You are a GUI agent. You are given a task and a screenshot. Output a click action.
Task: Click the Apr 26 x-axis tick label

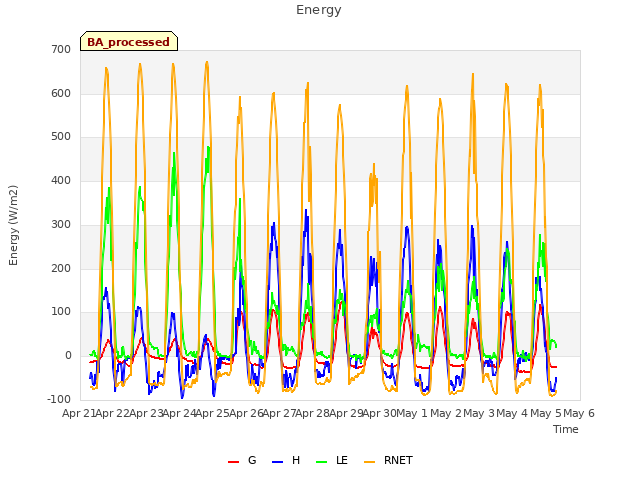pos(246,413)
